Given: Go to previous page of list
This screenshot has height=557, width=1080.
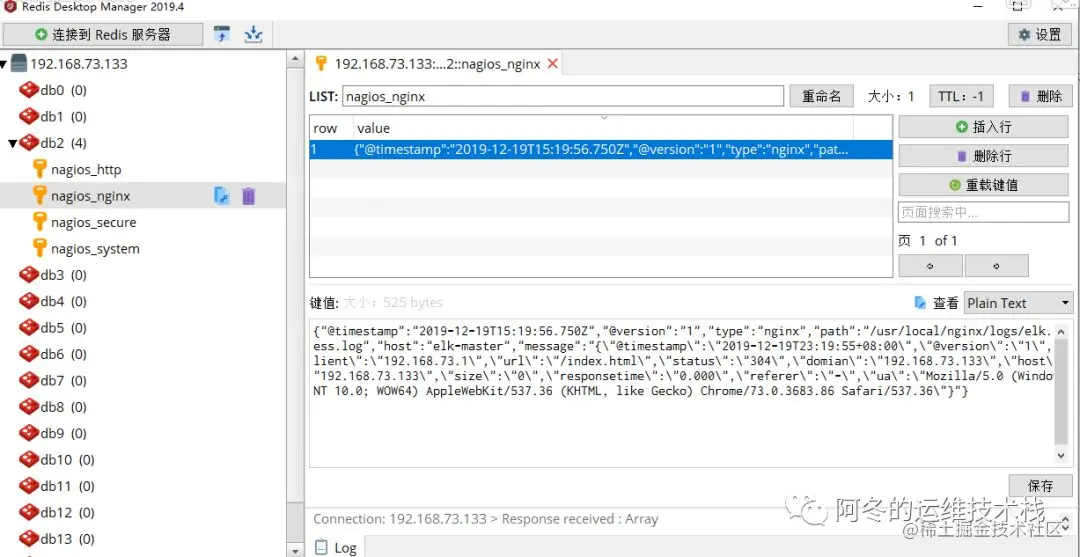Looking at the screenshot, I should tap(931, 266).
